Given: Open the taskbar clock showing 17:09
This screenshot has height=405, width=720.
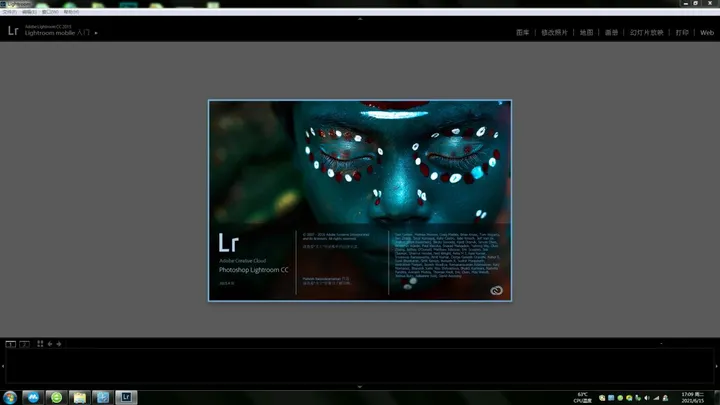Looking at the screenshot, I should tap(692, 398).
